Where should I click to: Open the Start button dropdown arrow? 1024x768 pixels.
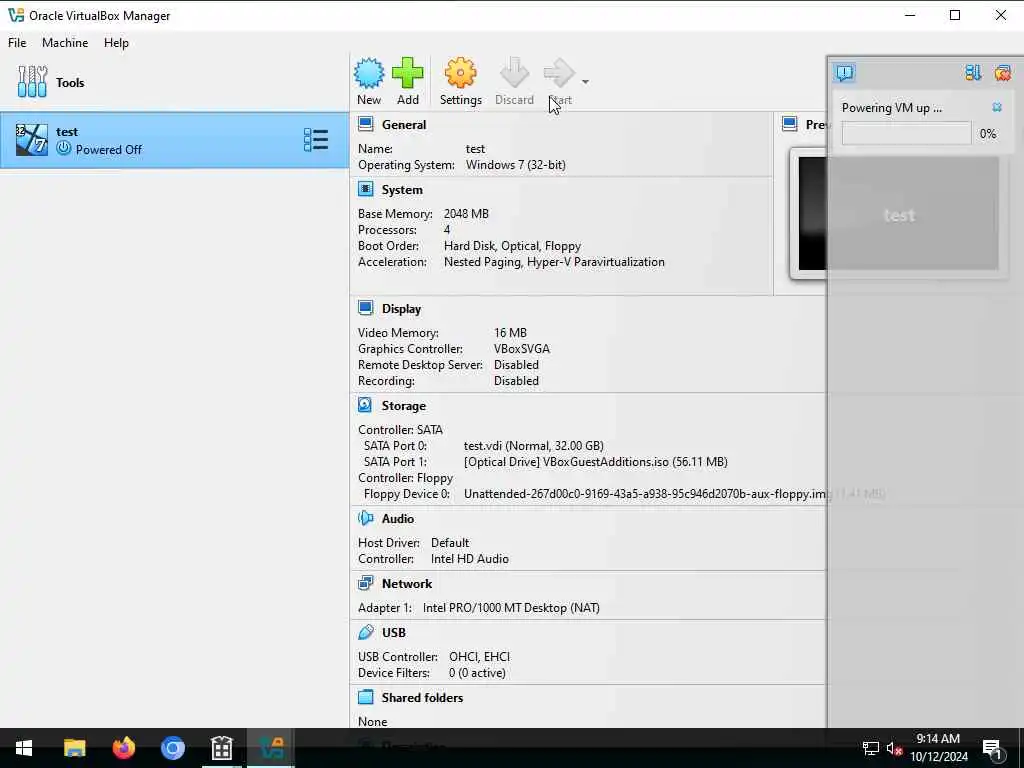585,82
